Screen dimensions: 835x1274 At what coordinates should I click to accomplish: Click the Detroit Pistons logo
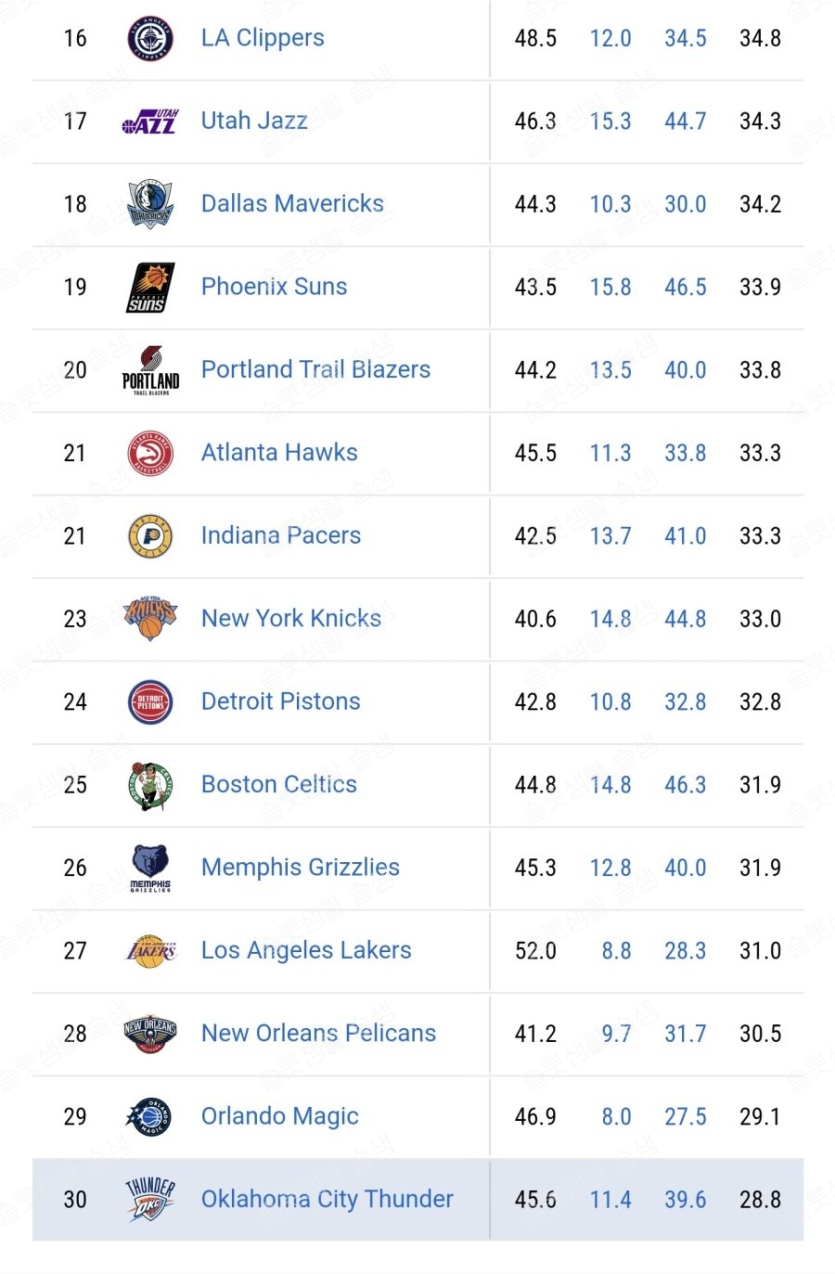pyautogui.click(x=150, y=702)
